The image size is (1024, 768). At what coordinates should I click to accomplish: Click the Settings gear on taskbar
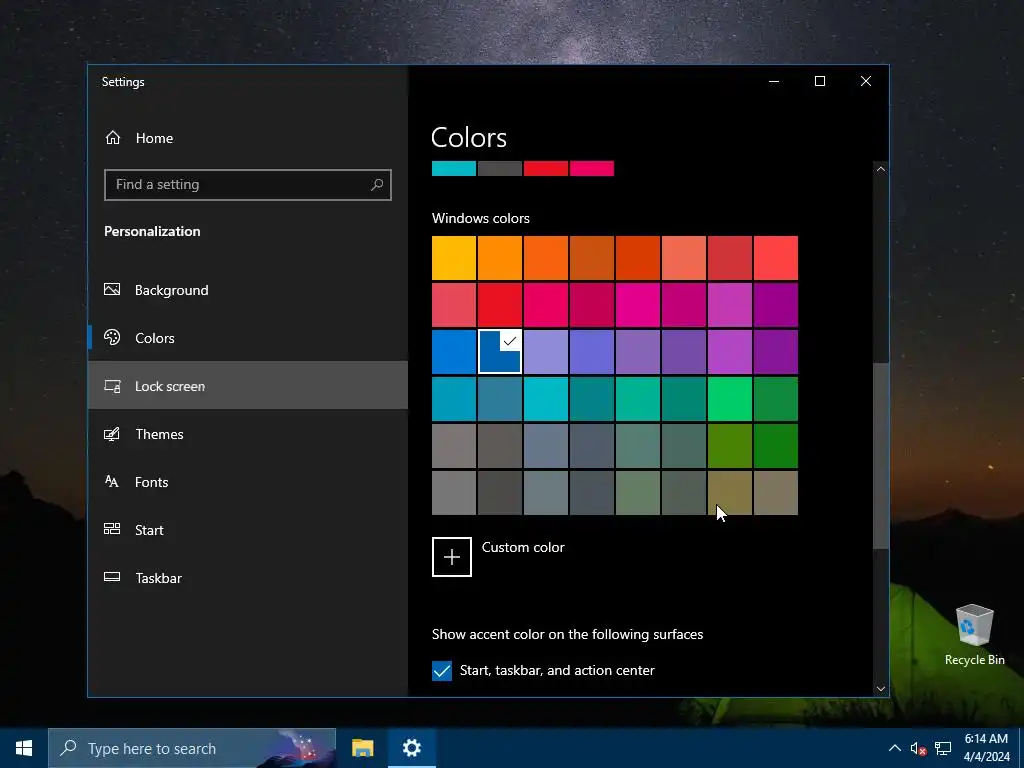point(411,748)
